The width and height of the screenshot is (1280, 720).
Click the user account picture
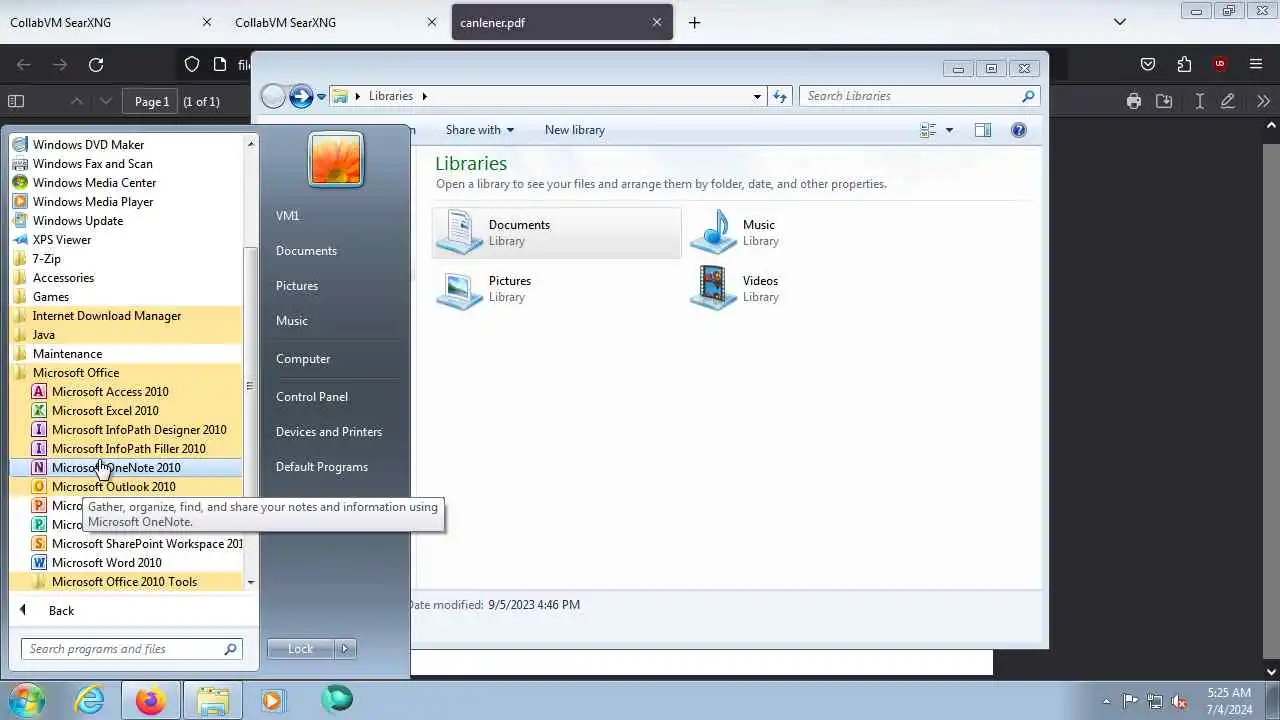[x=336, y=159]
